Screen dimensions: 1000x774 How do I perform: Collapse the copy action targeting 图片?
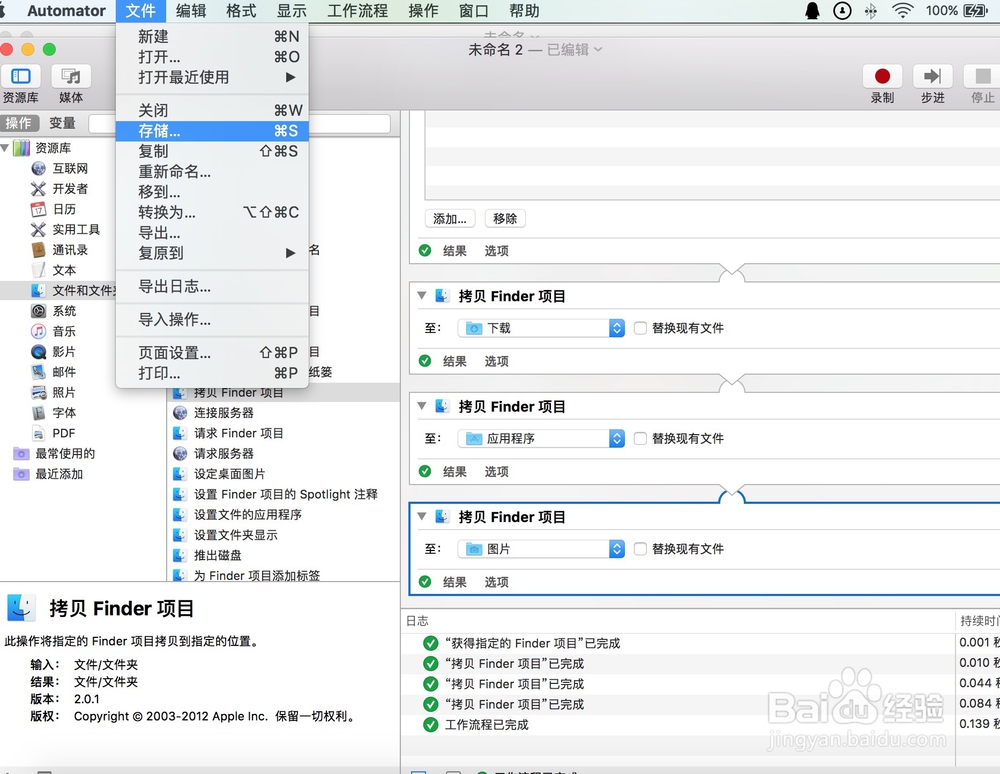(x=422, y=516)
